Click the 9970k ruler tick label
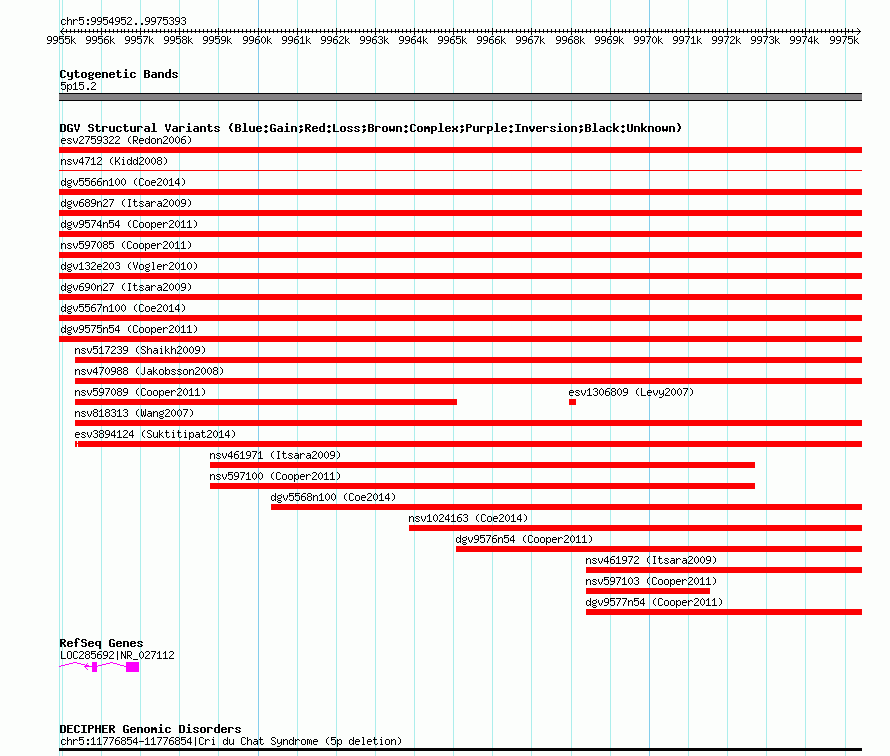This screenshot has height=756, width=890. point(648,40)
